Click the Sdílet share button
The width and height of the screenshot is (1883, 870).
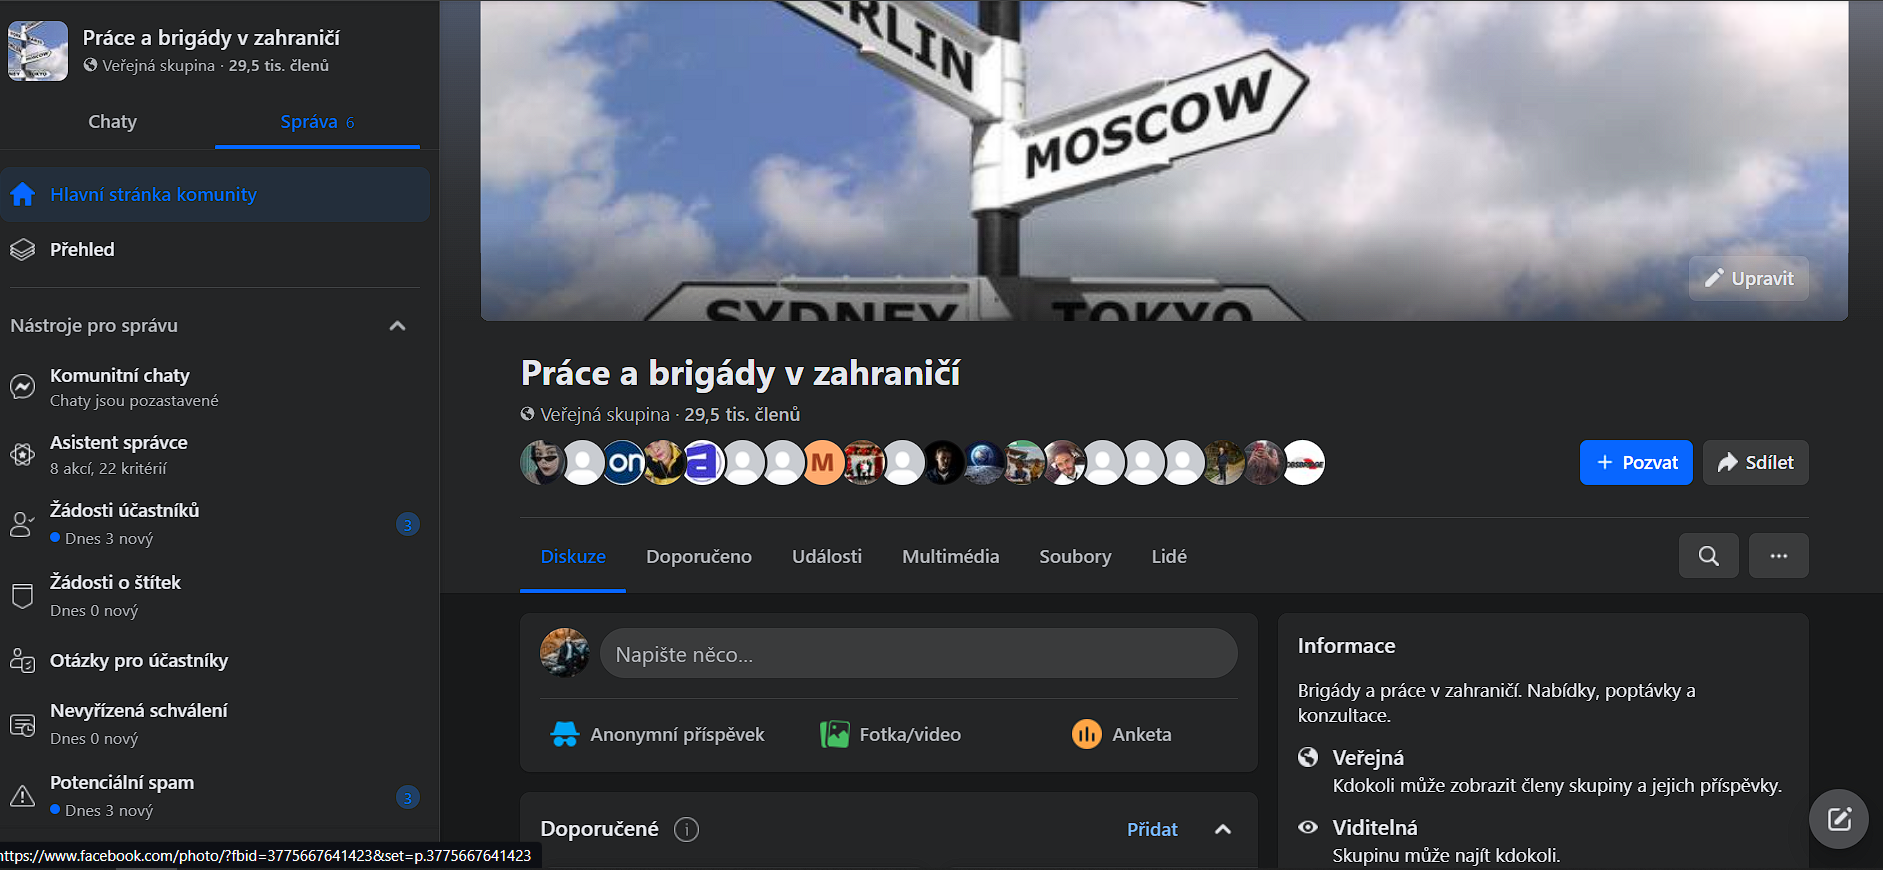(1756, 462)
